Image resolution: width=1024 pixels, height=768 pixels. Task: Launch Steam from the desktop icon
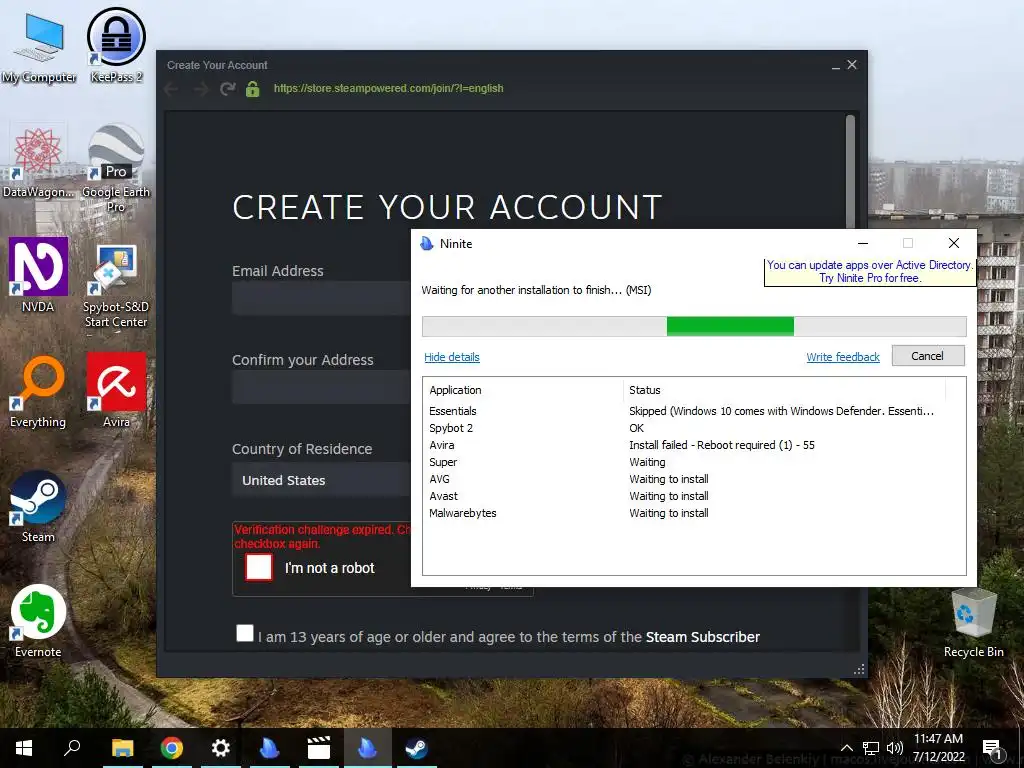38,507
